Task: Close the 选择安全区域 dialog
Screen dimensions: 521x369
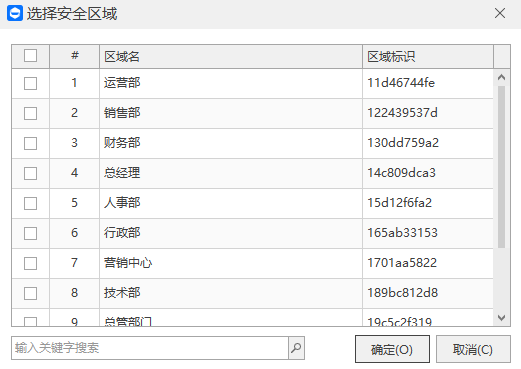Action: (x=500, y=13)
